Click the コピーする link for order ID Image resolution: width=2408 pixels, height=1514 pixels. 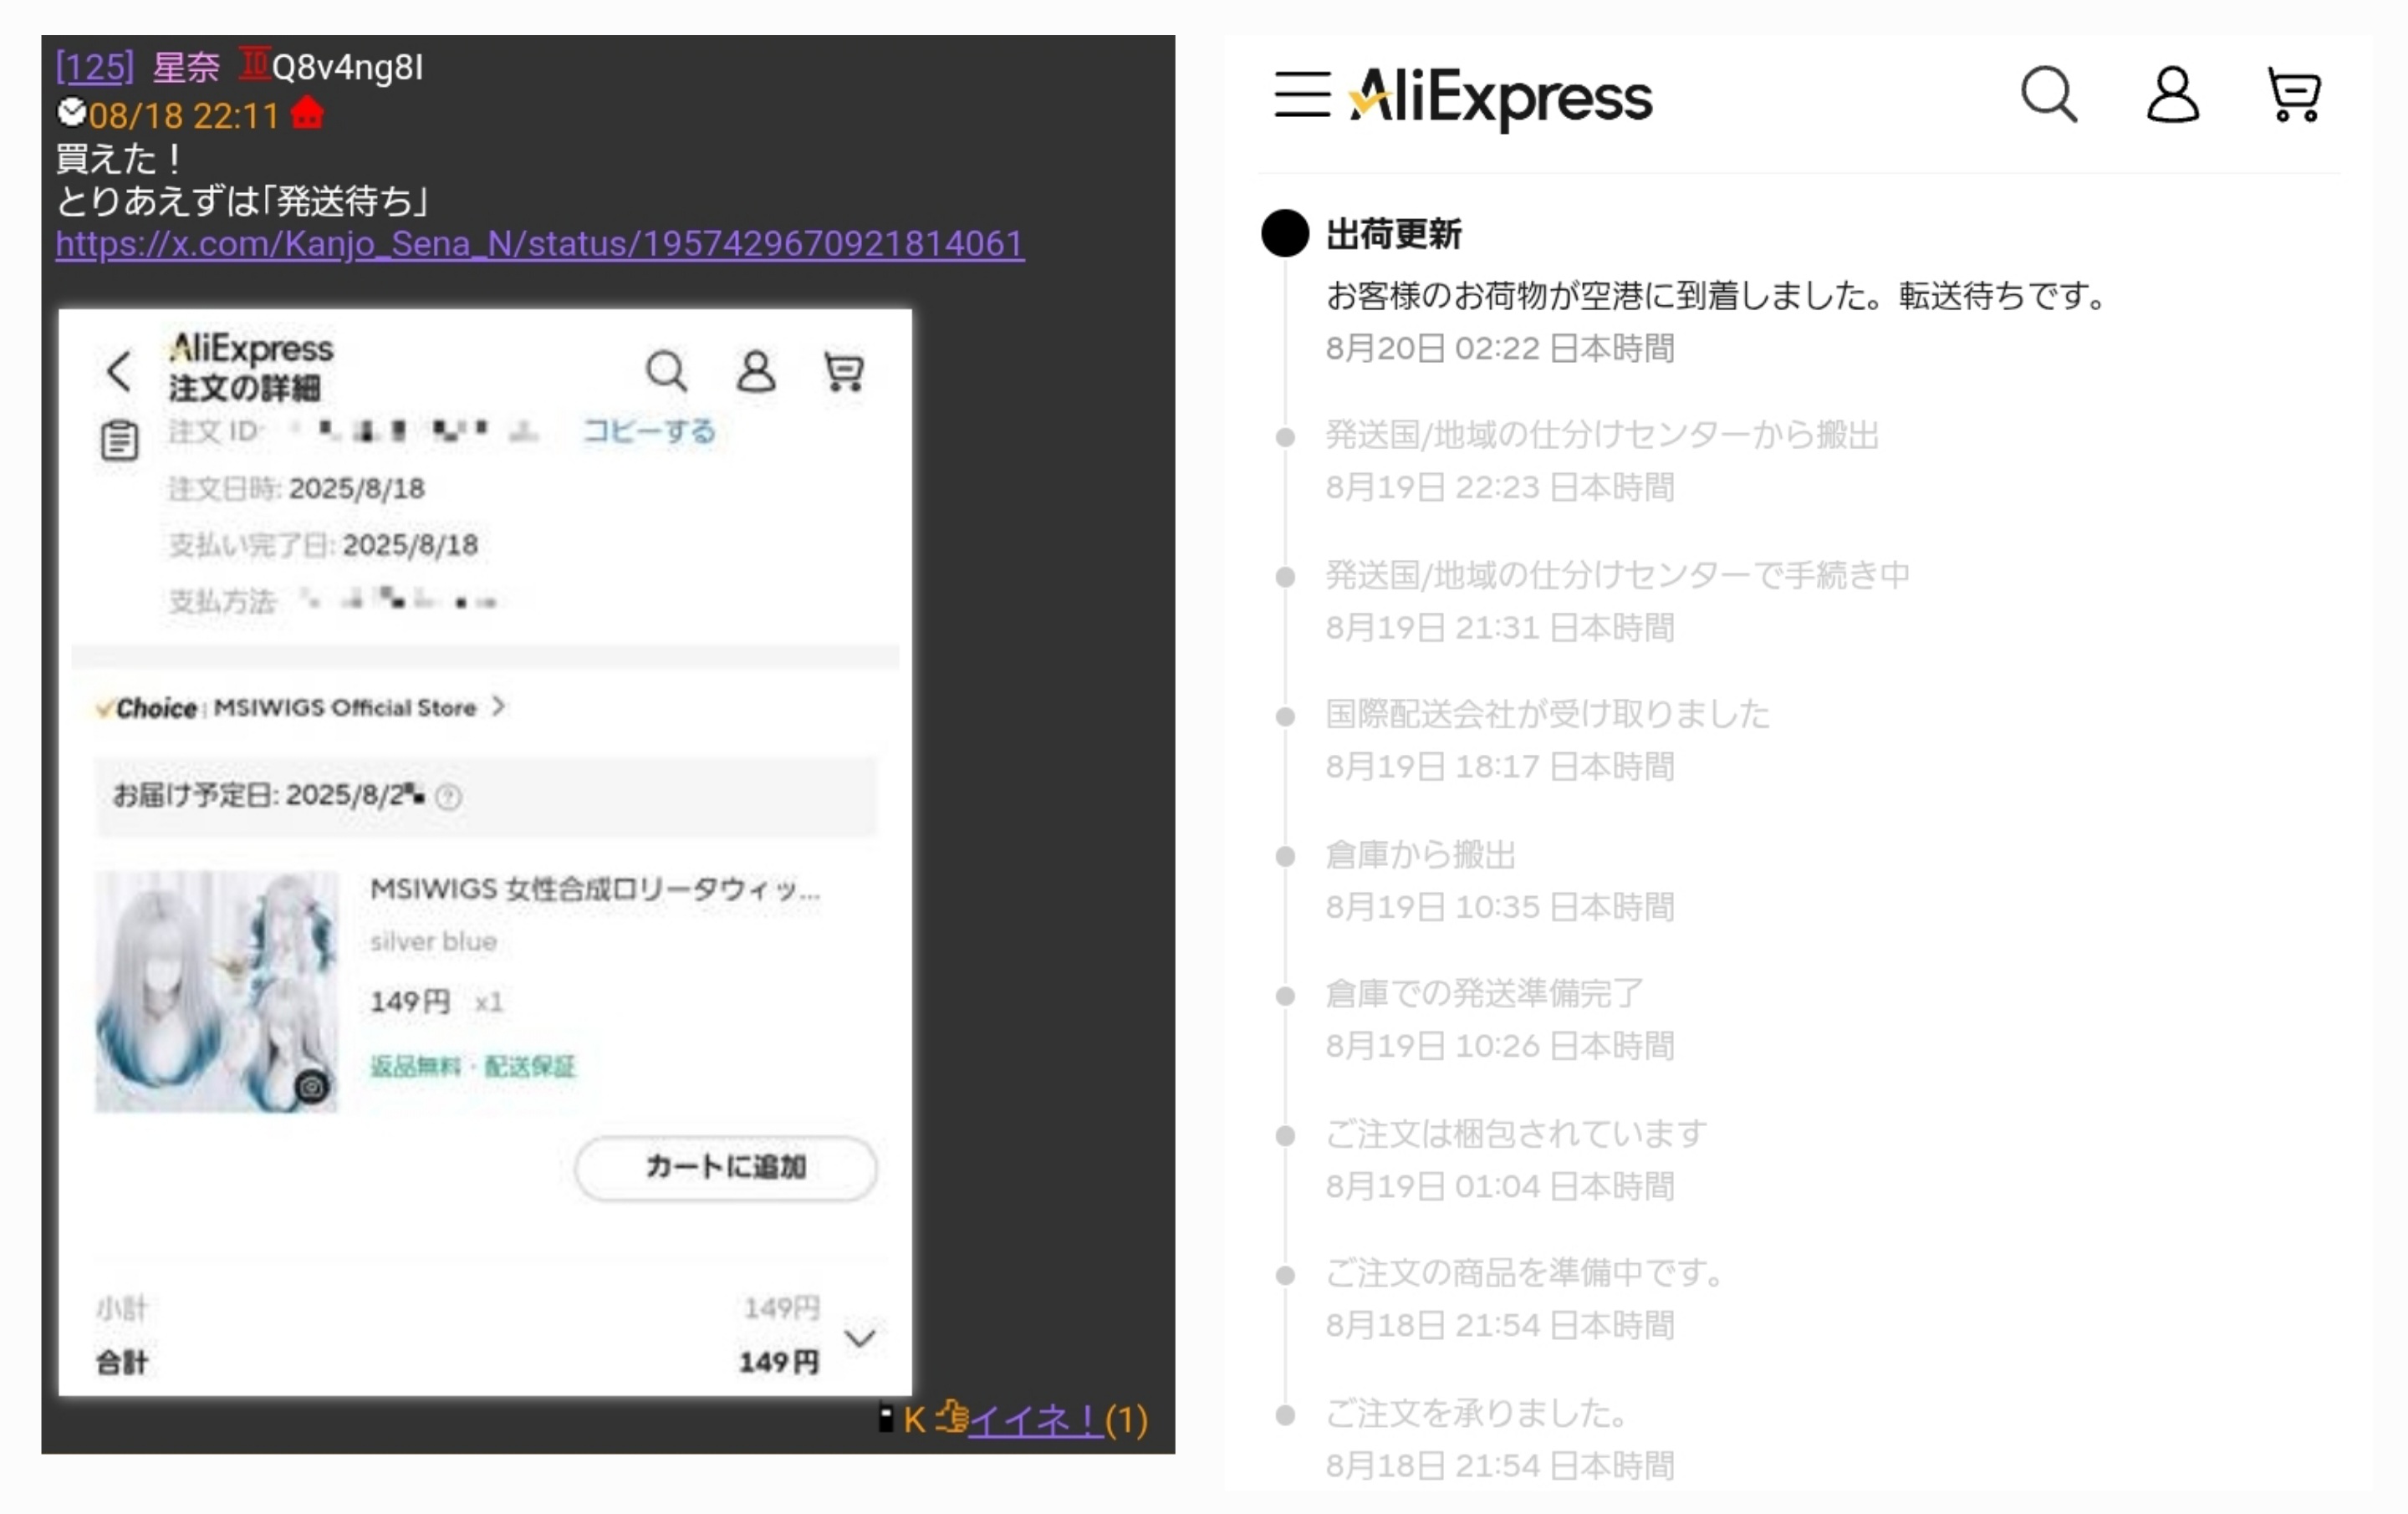point(649,431)
